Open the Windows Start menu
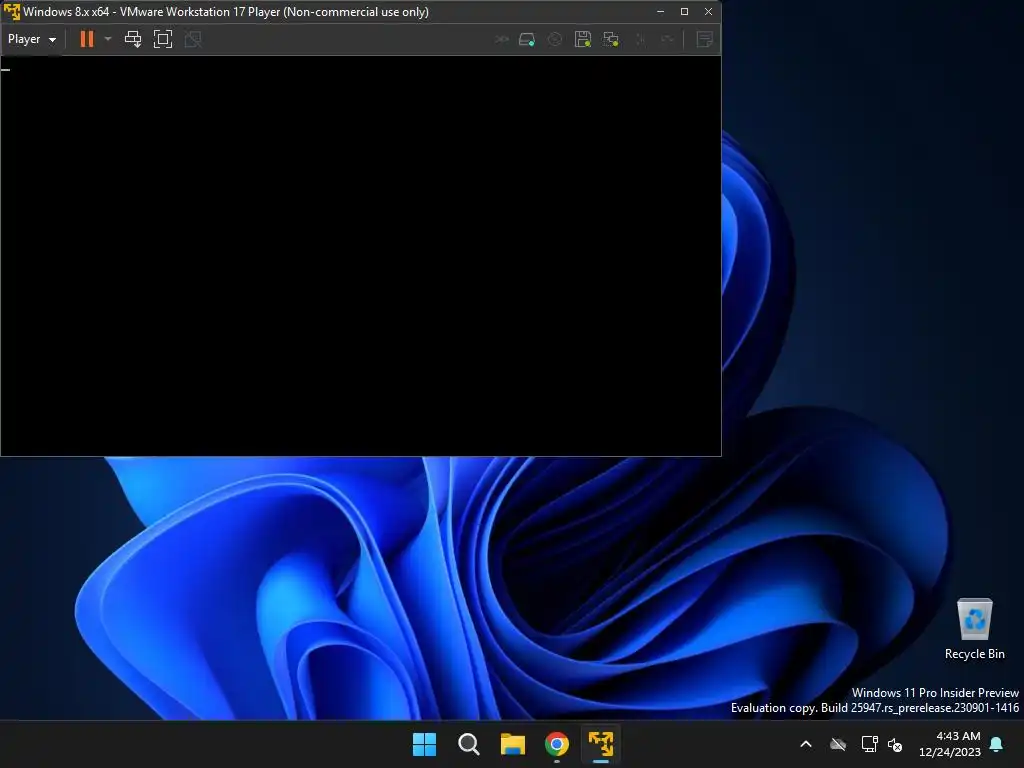Viewport: 1024px width, 768px height. point(424,744)
